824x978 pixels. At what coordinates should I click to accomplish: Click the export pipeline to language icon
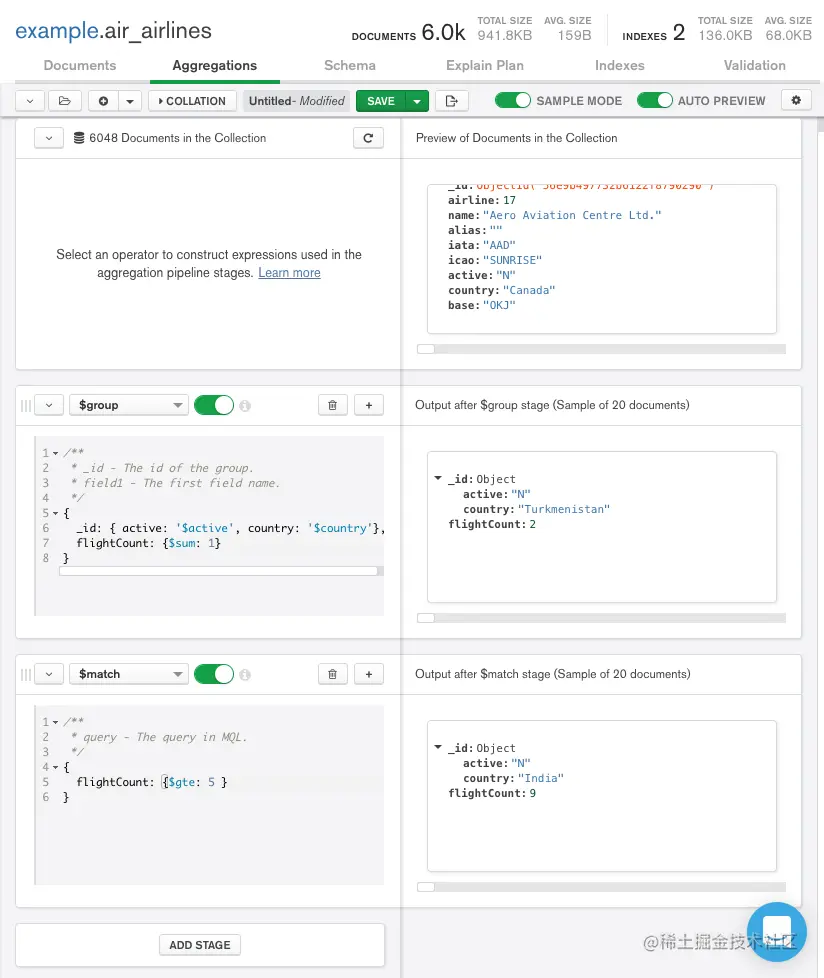click(452, 100)
